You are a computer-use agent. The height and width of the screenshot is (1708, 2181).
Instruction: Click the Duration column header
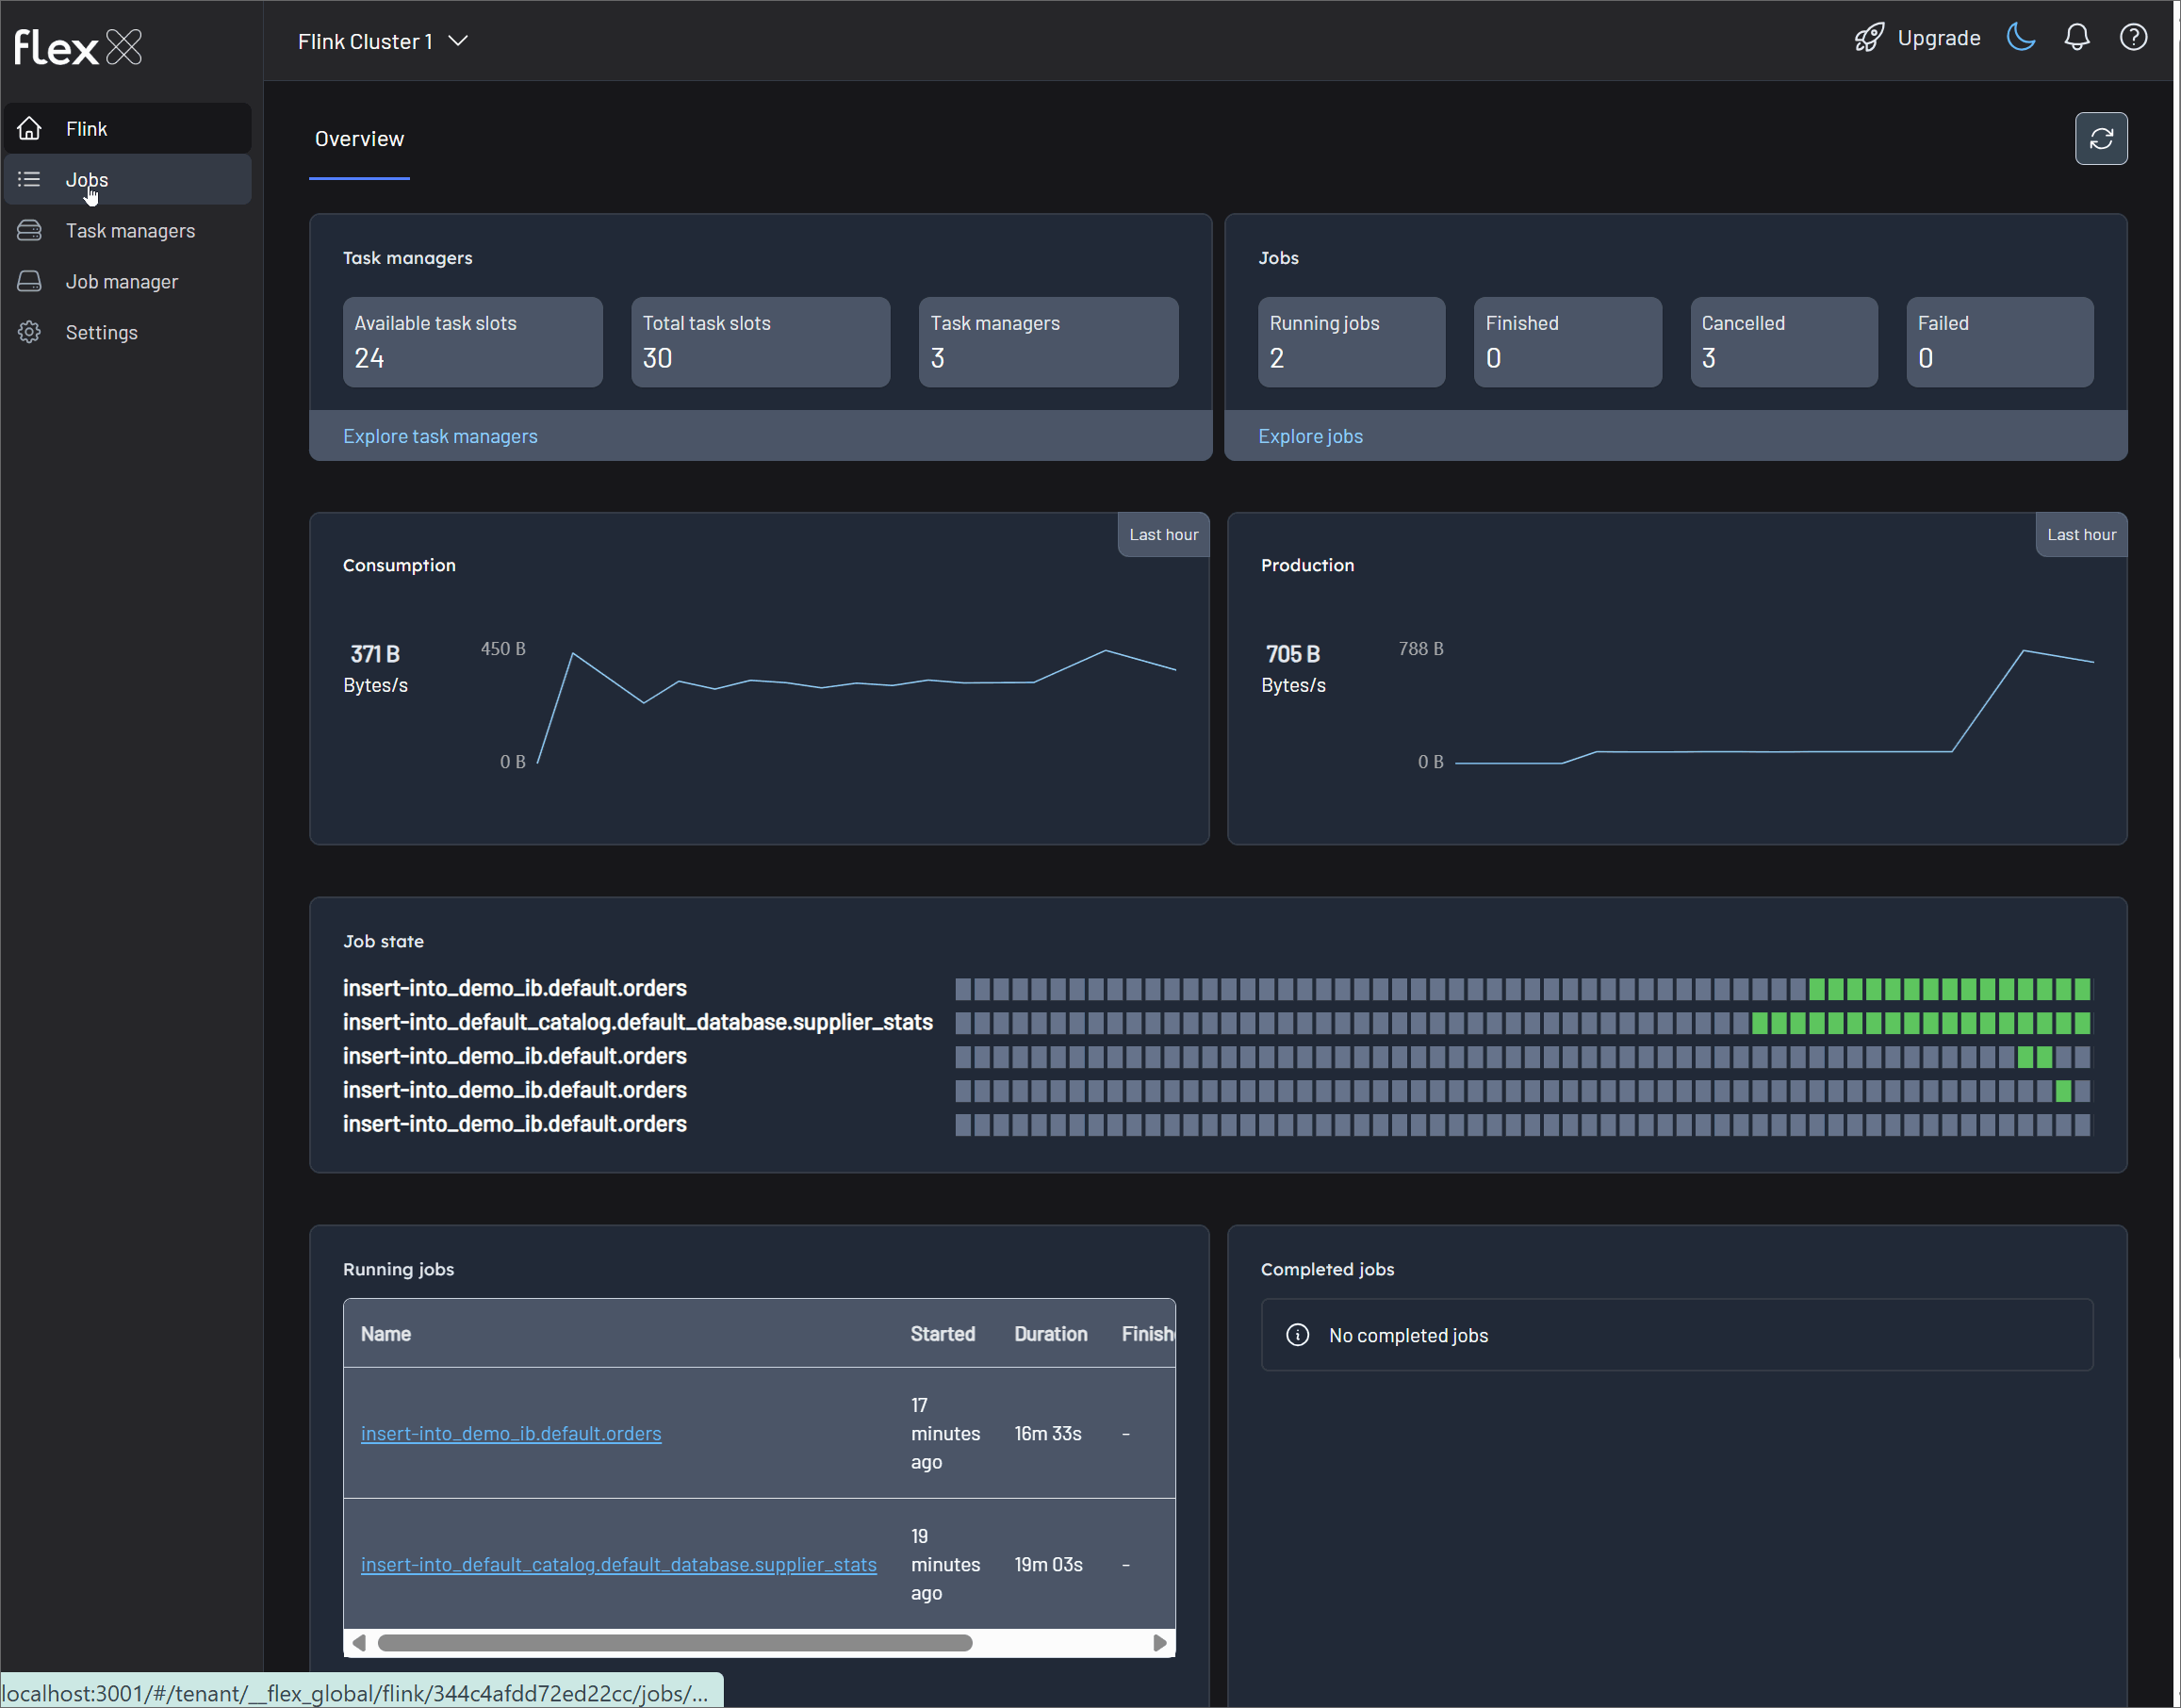(1050, 1333)
